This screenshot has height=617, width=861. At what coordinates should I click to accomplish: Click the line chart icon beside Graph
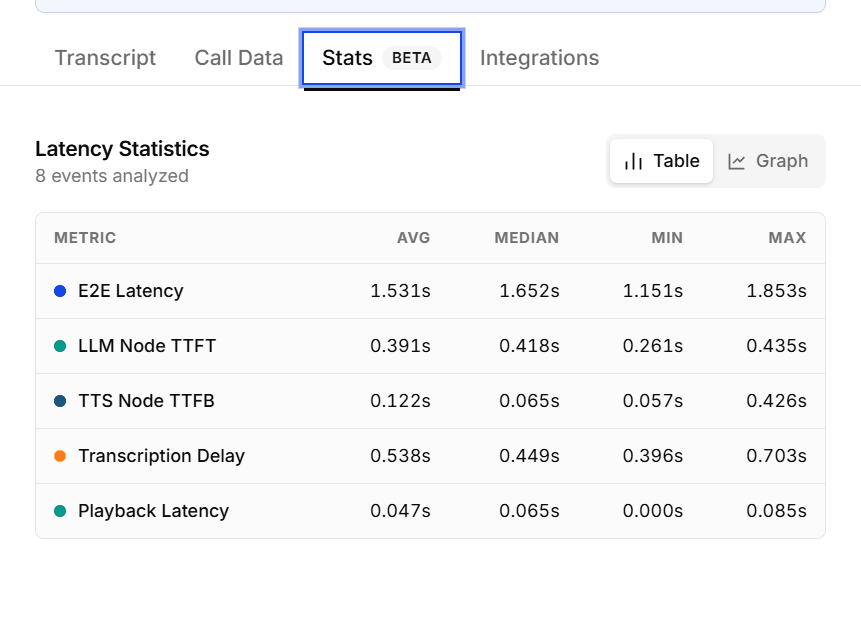coord(736,161)
